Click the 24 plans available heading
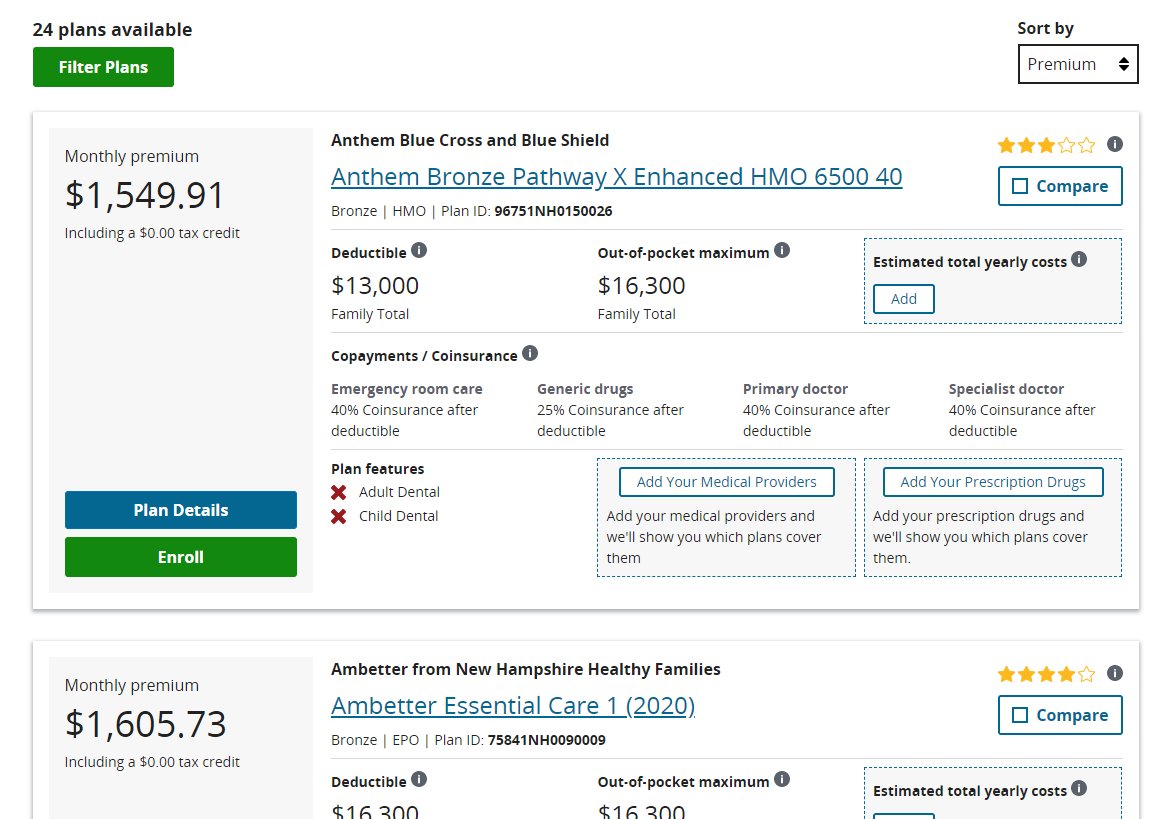The height and width of the screenshot is (819, 1172). coord(112,30)
